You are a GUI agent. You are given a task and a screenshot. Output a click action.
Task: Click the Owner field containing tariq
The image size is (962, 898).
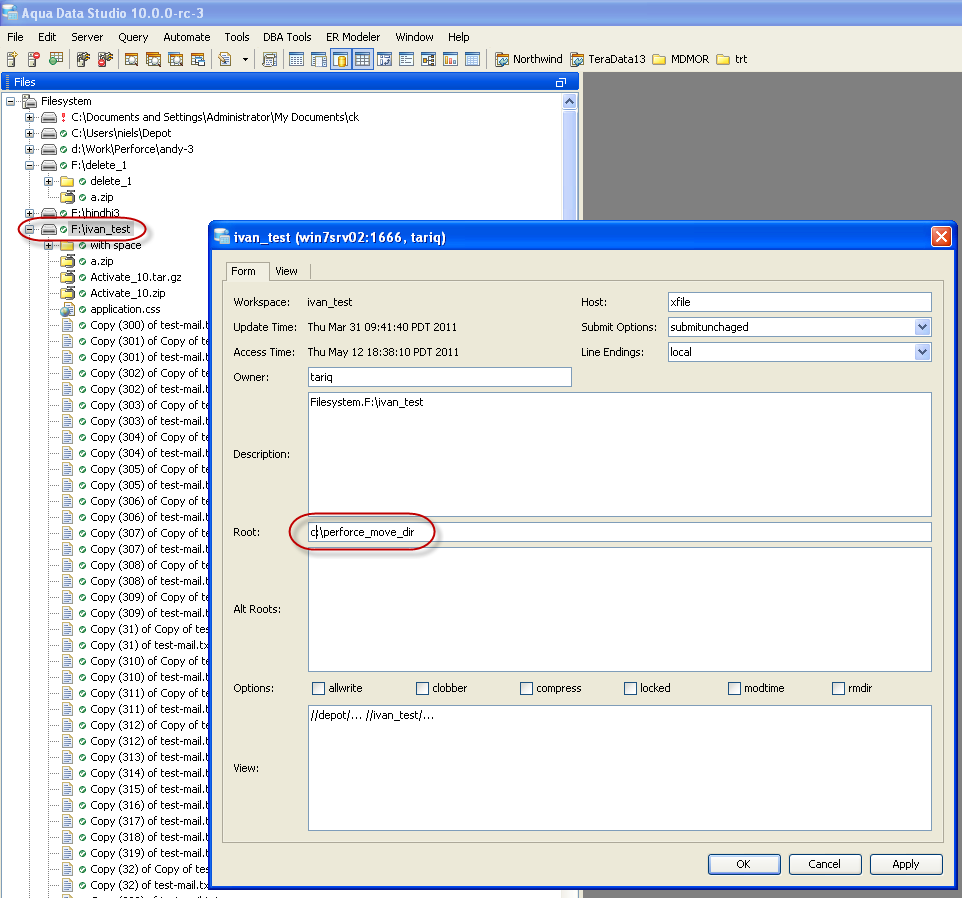(x=440, y=377)
